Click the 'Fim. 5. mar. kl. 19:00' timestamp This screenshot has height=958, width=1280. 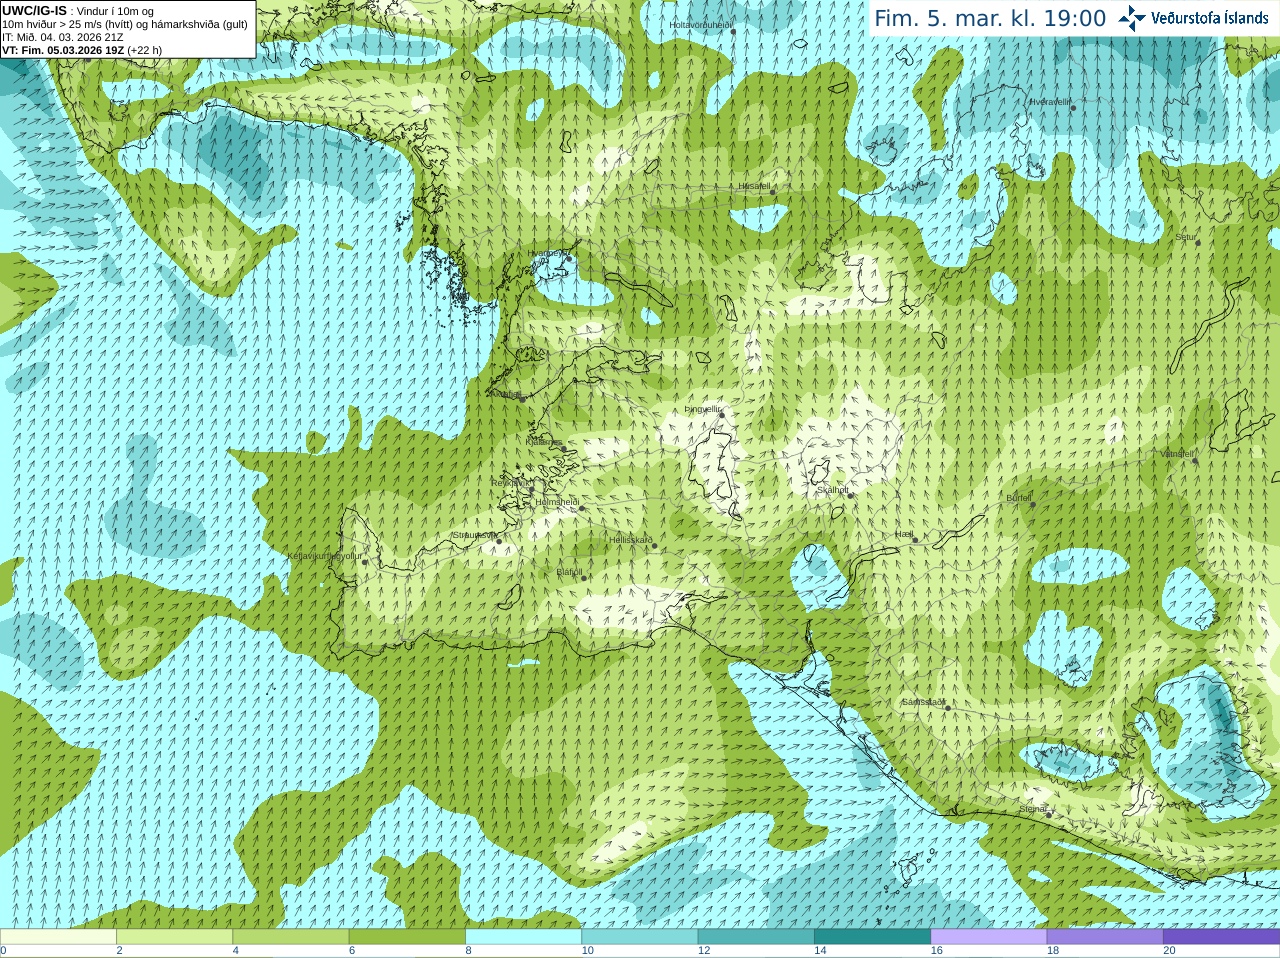[x=990, y=18]
